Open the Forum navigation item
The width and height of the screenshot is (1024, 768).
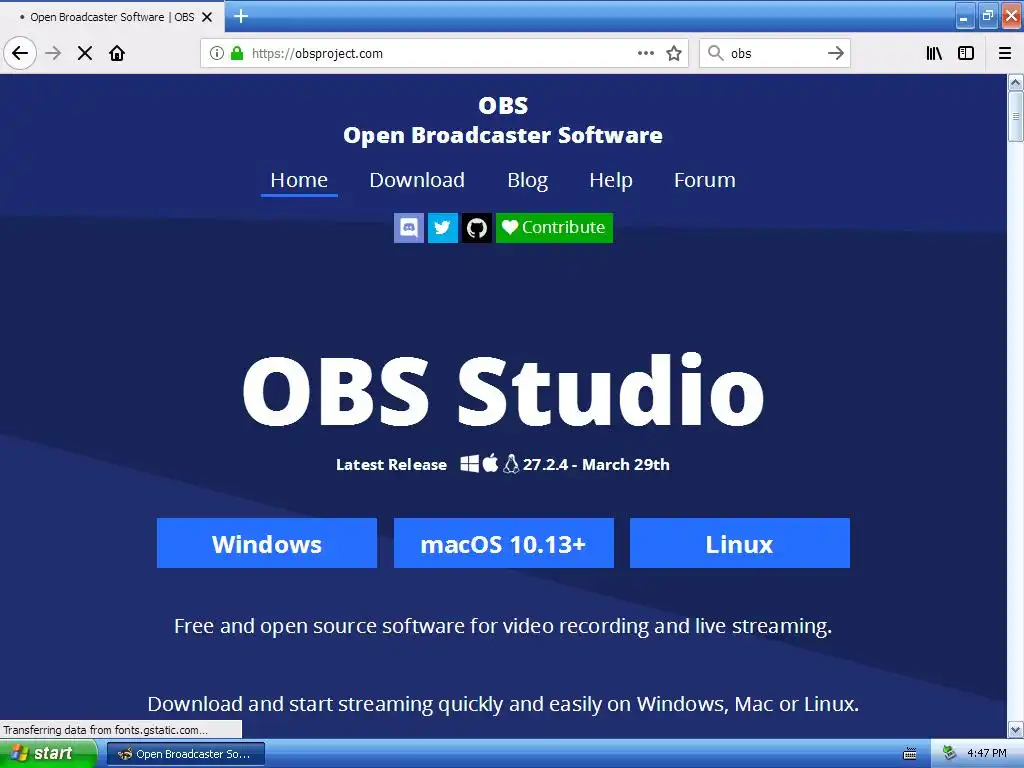(705, 180)
